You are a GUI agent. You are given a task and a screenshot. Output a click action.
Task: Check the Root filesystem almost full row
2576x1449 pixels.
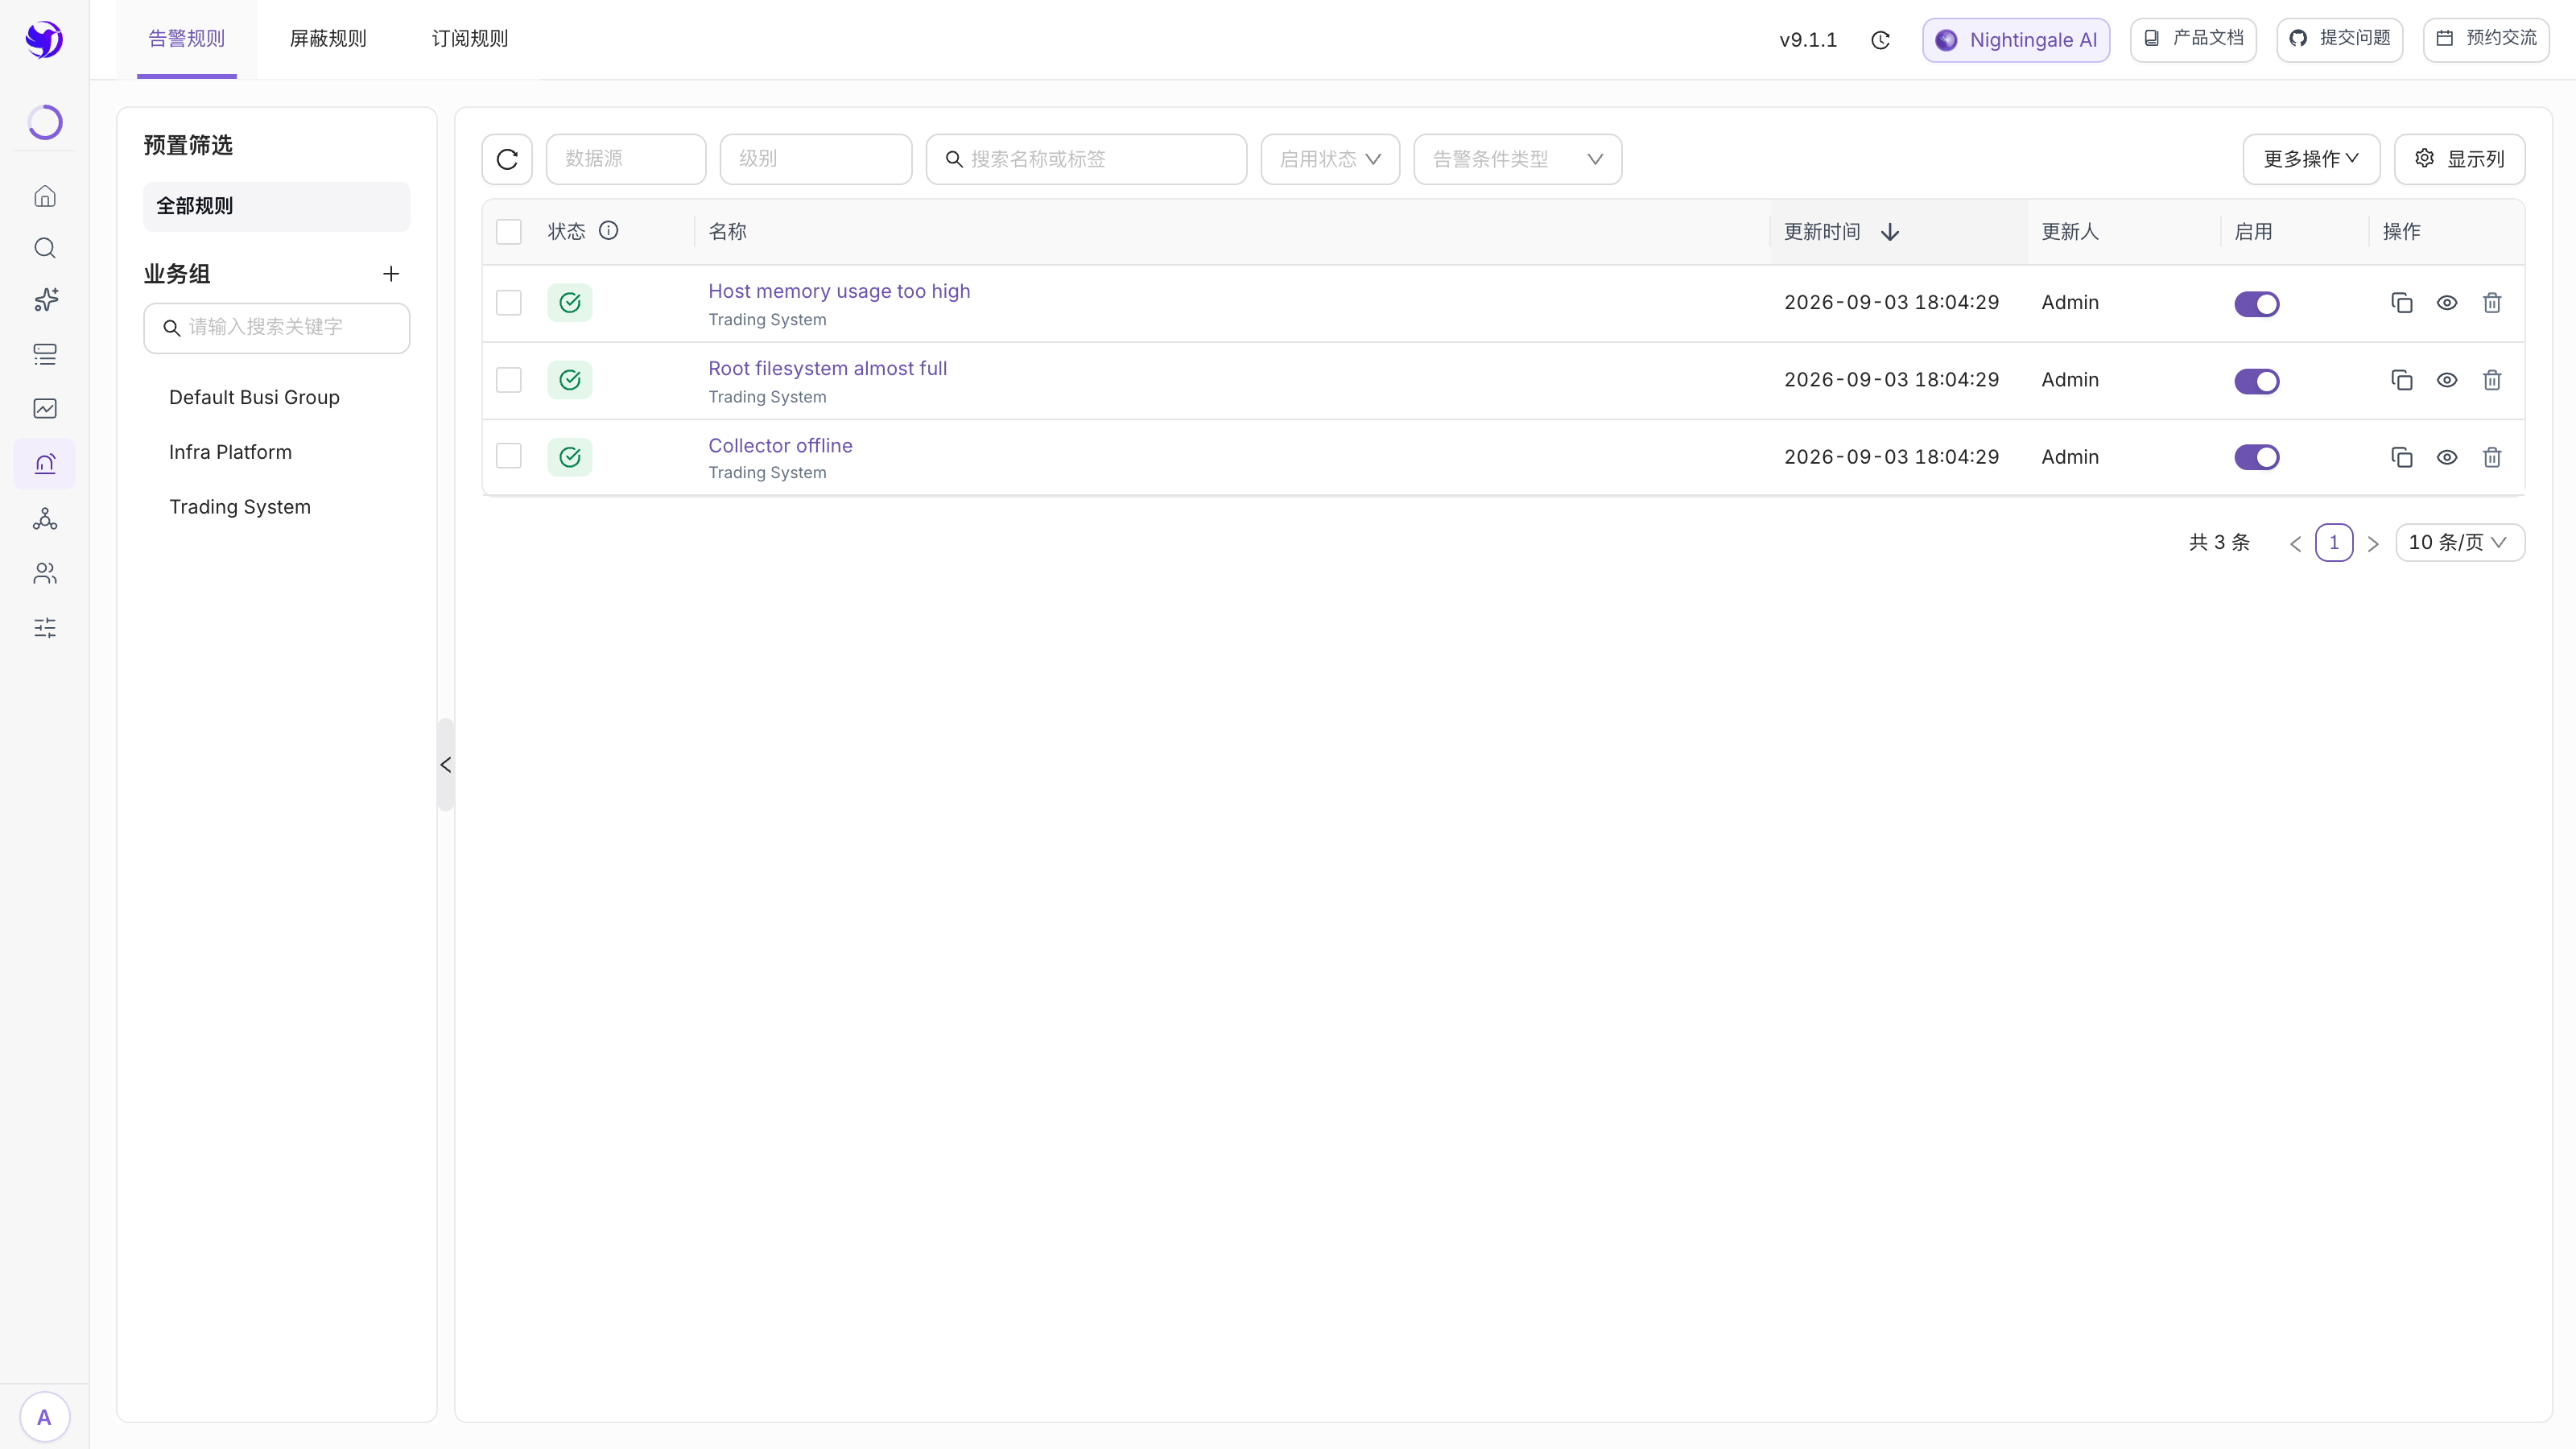click(x=509, y=380)
